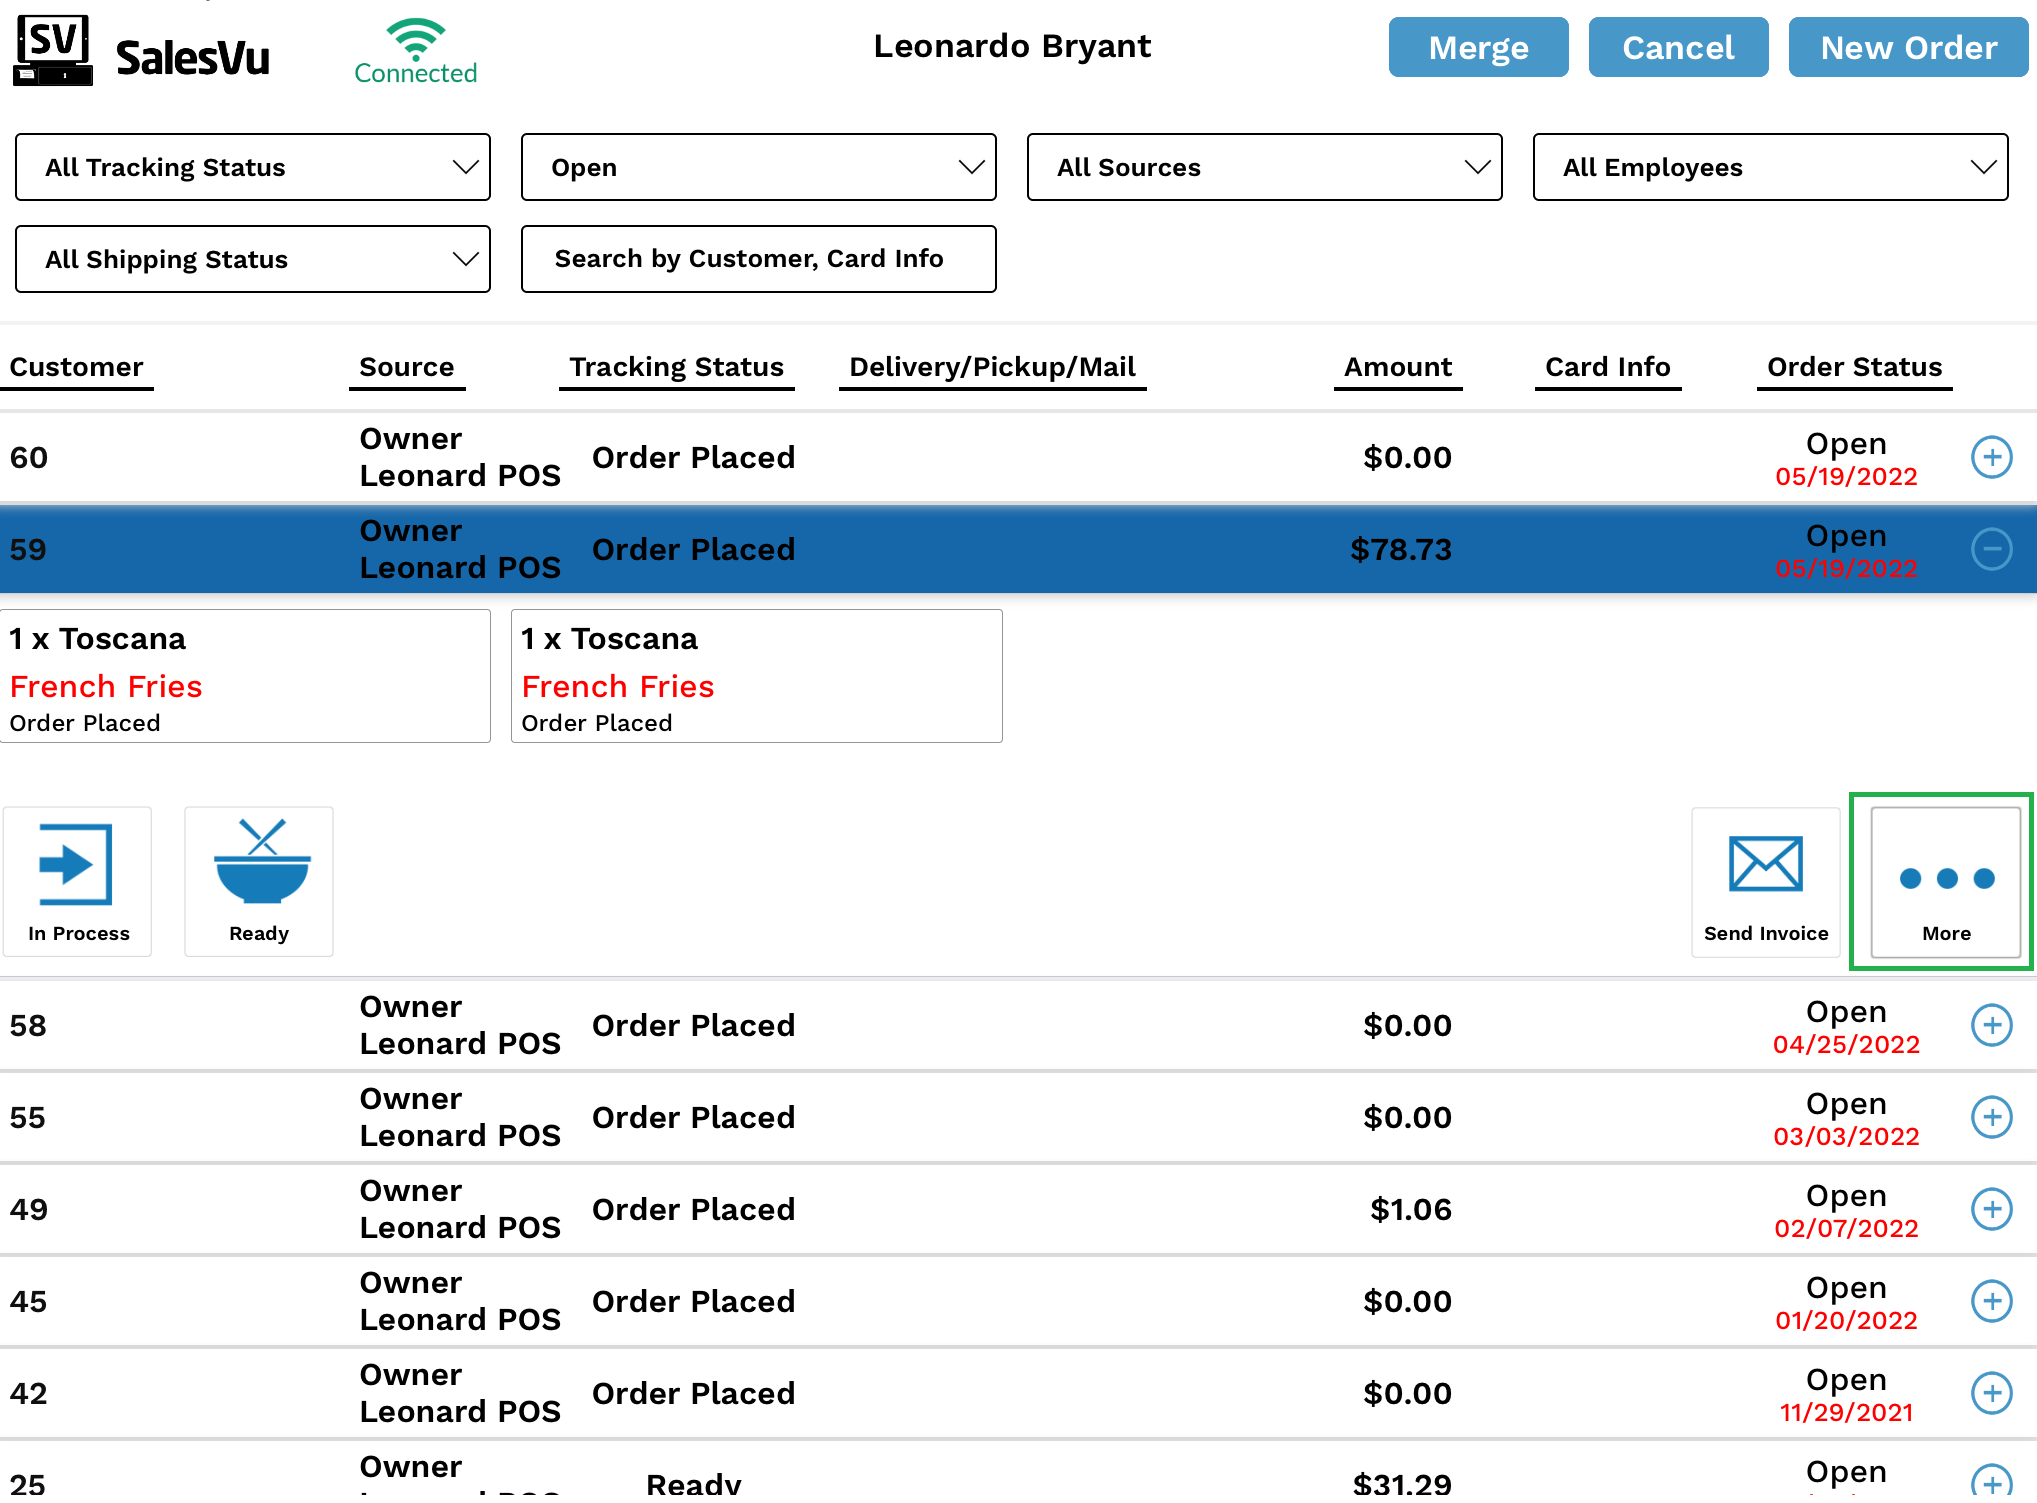2037x1503 pixels.
Task: Click the Search by Customer, Card Info field
Action: click(758, 259)
